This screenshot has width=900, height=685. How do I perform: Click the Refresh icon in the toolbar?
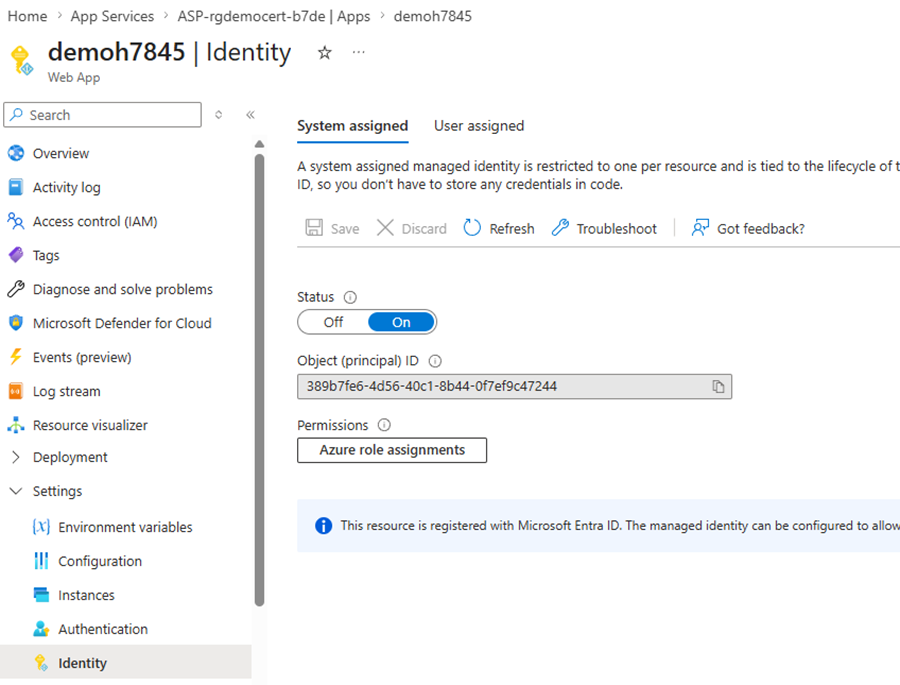tap(473, 228)
